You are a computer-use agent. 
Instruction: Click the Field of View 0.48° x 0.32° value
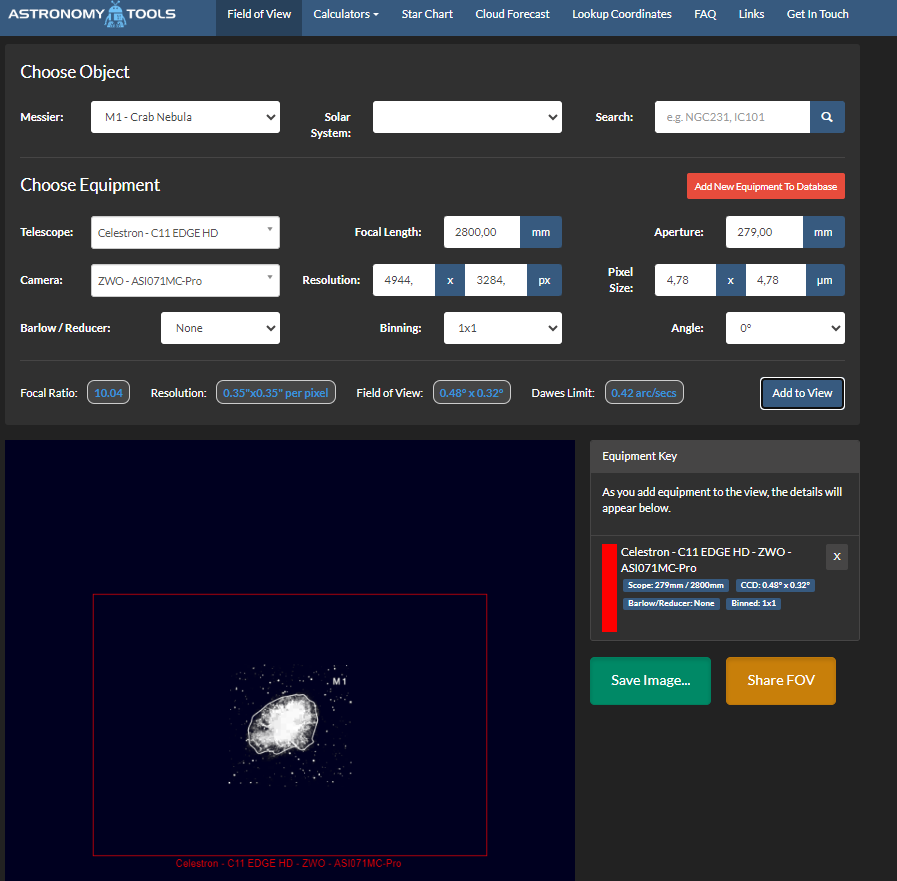(x=471, y=393)
